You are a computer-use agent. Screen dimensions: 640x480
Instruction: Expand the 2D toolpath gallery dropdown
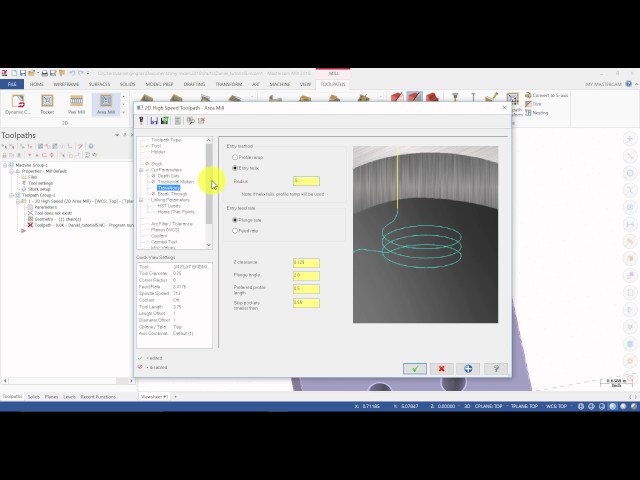point(124,112)
